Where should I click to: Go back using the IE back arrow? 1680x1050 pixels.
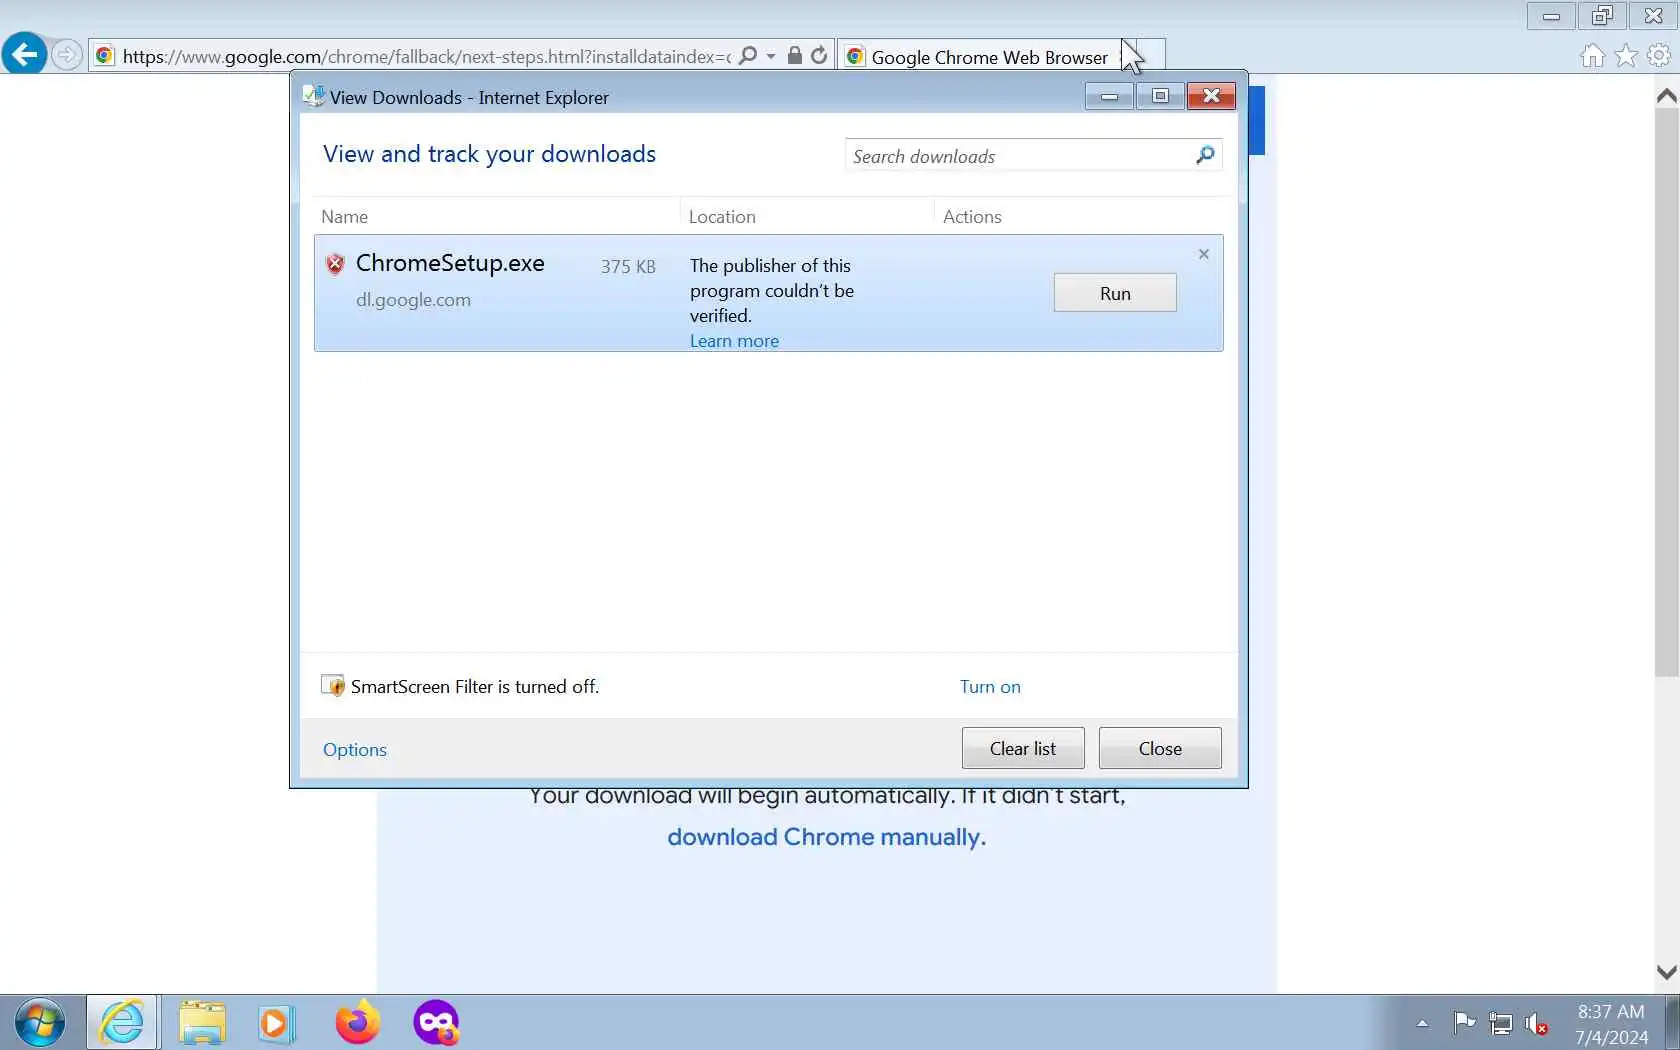[x=24, y=54]
